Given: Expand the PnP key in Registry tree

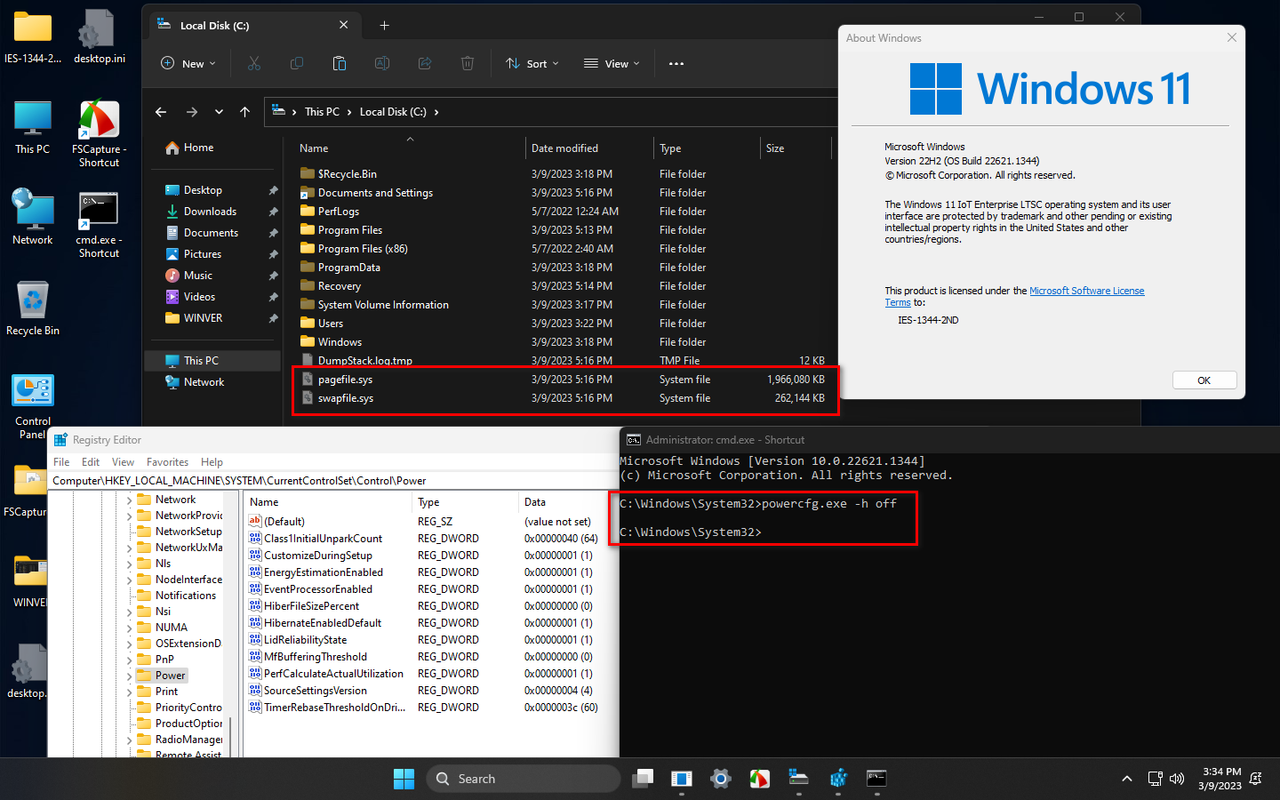Looking at the screenshot, I should 129,659.
